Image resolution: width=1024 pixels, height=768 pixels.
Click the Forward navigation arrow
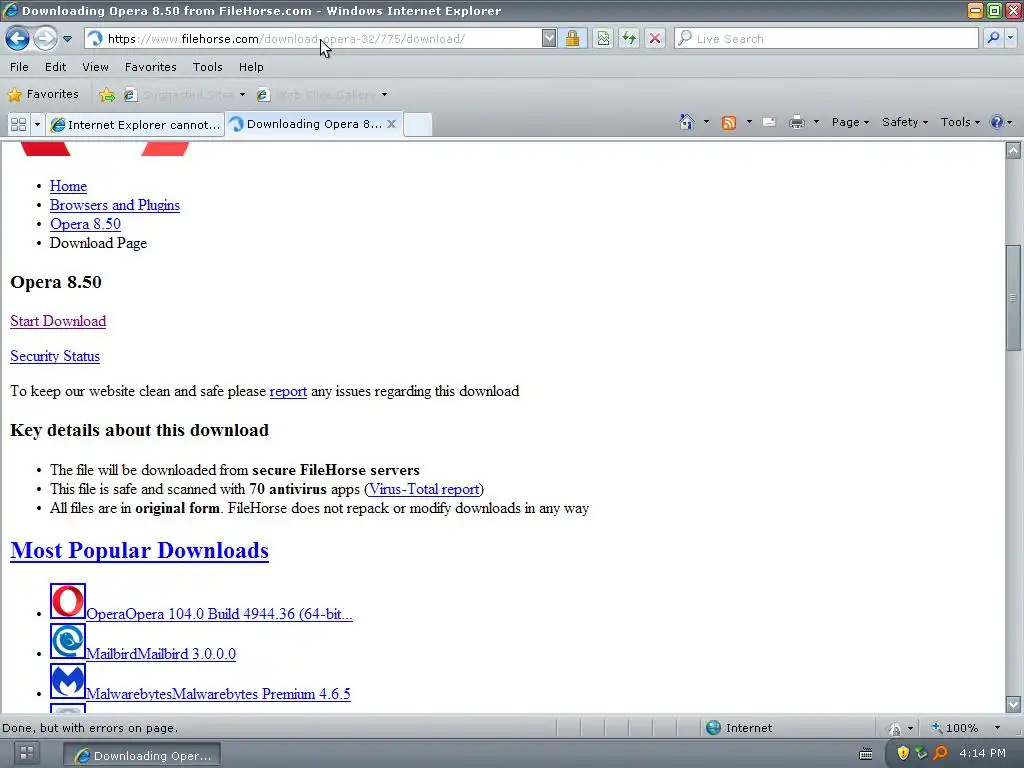[45, 39]
